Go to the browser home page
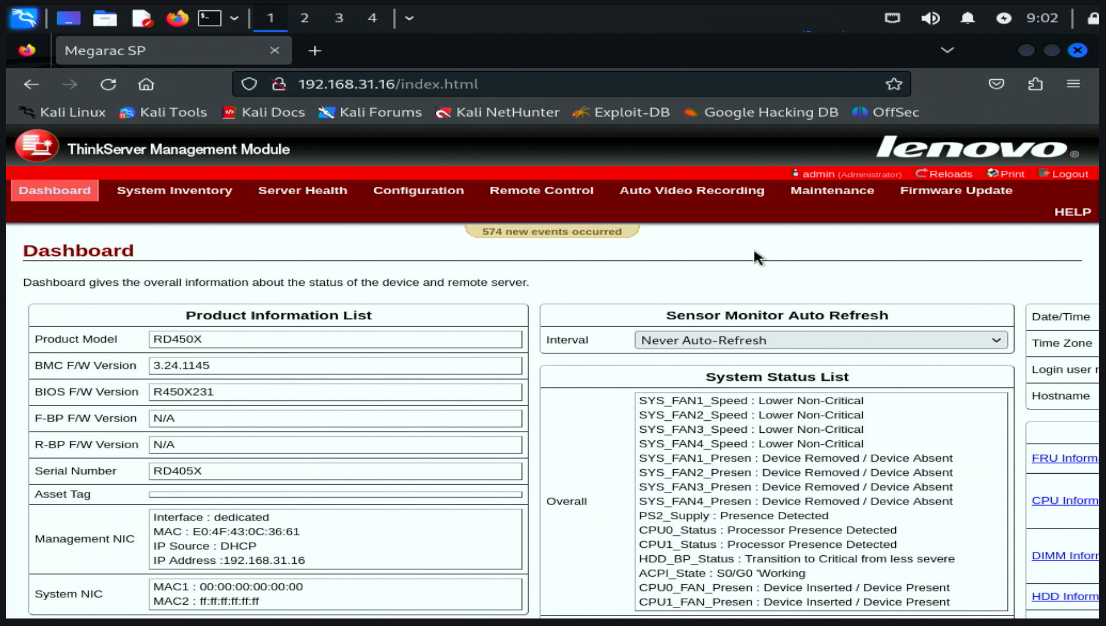This screenshot has height=626, width=1106. pyautogui.click(x=146, y=84)
